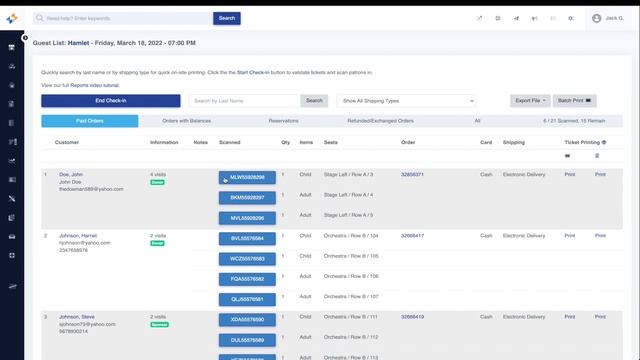Click the ticket icon under Ticket Printing
Screen dimensions: 640x360
[567, 156]
